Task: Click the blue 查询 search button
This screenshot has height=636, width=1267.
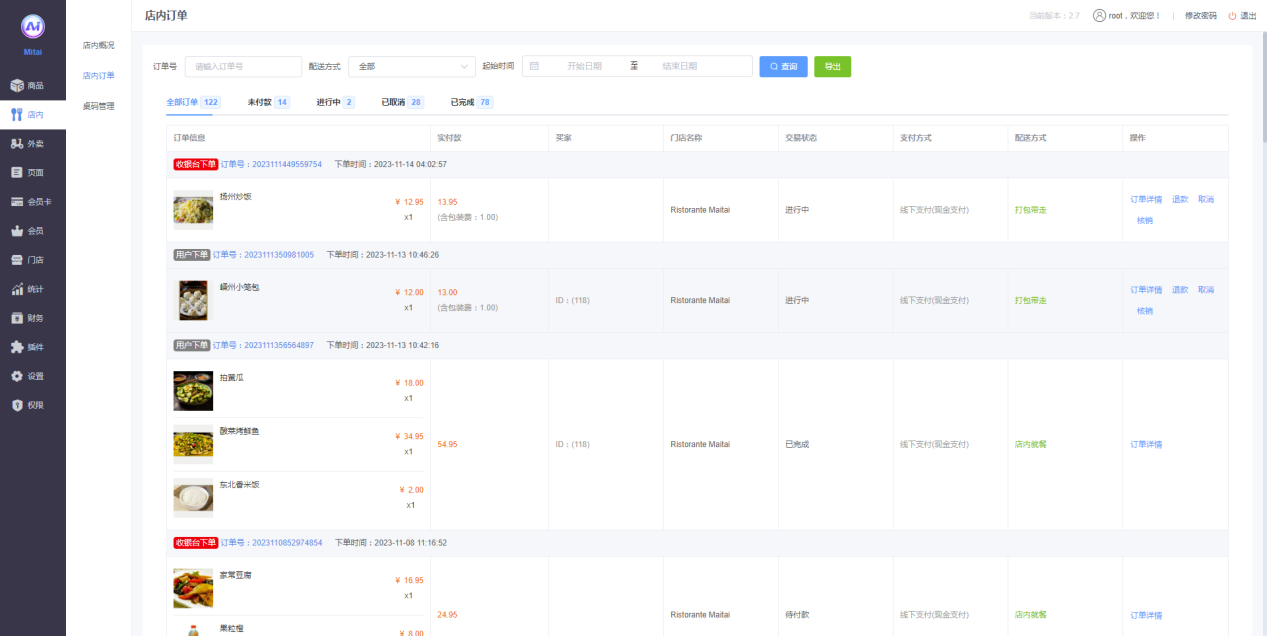Action: pos(783,66)
